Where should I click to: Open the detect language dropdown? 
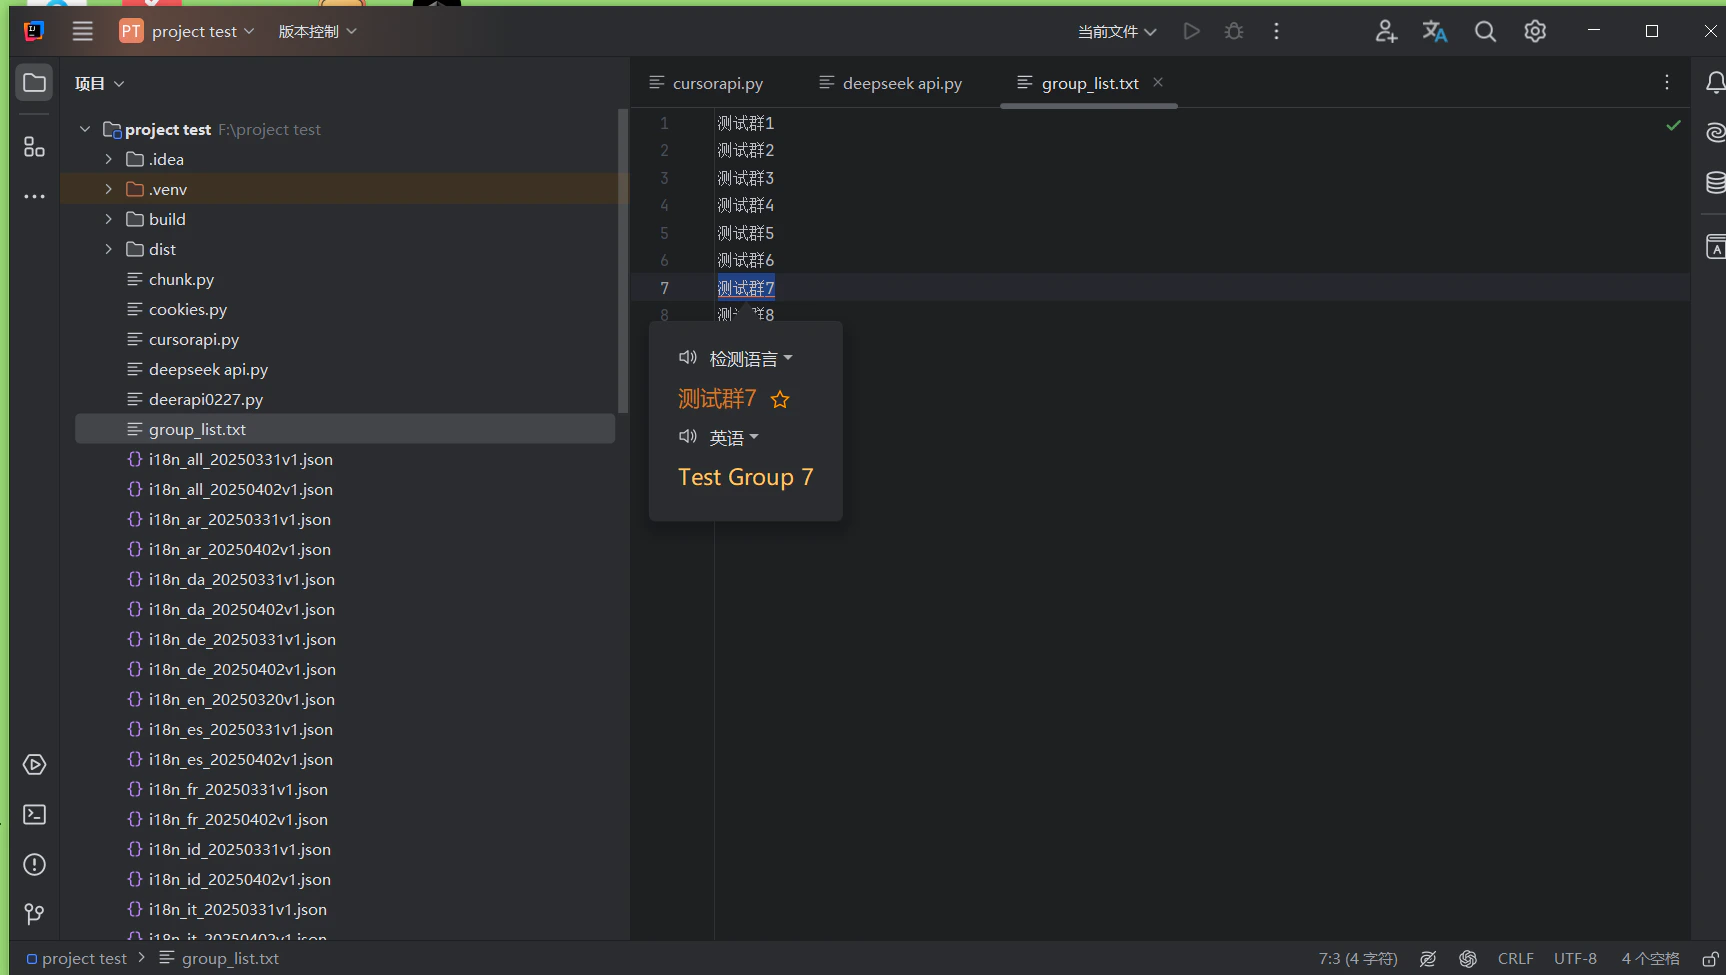pos(750,359)
